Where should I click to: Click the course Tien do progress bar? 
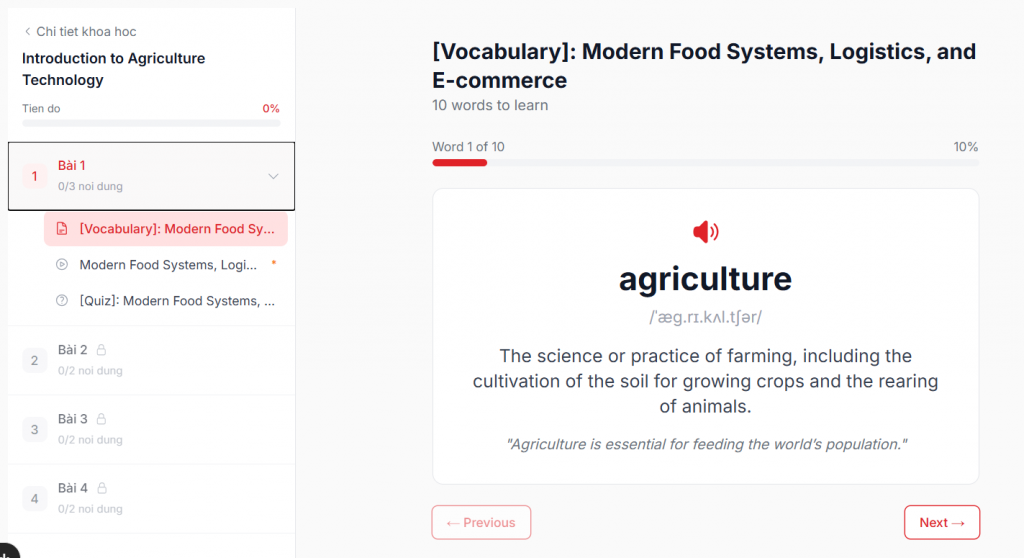click(x=151, y=123)
